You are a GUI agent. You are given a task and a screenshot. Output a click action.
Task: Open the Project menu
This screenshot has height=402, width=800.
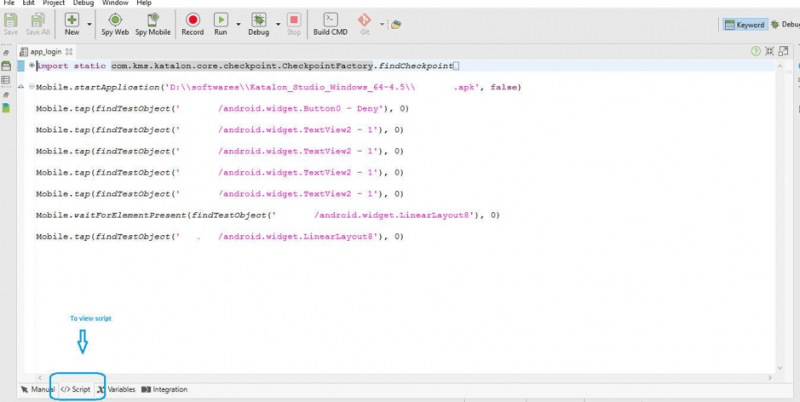(x=51, y=4)
